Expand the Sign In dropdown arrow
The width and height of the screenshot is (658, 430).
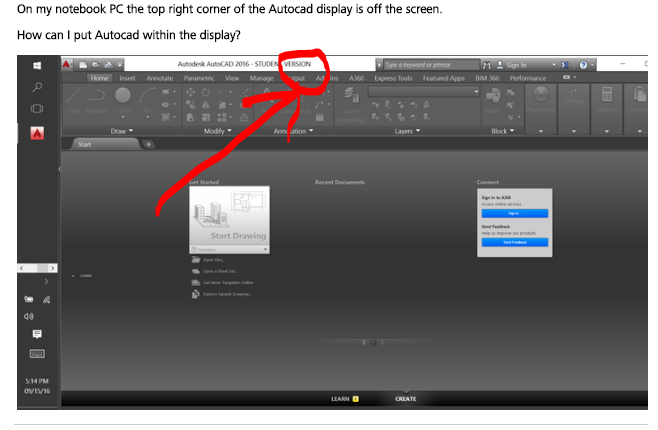coord(554,65)
